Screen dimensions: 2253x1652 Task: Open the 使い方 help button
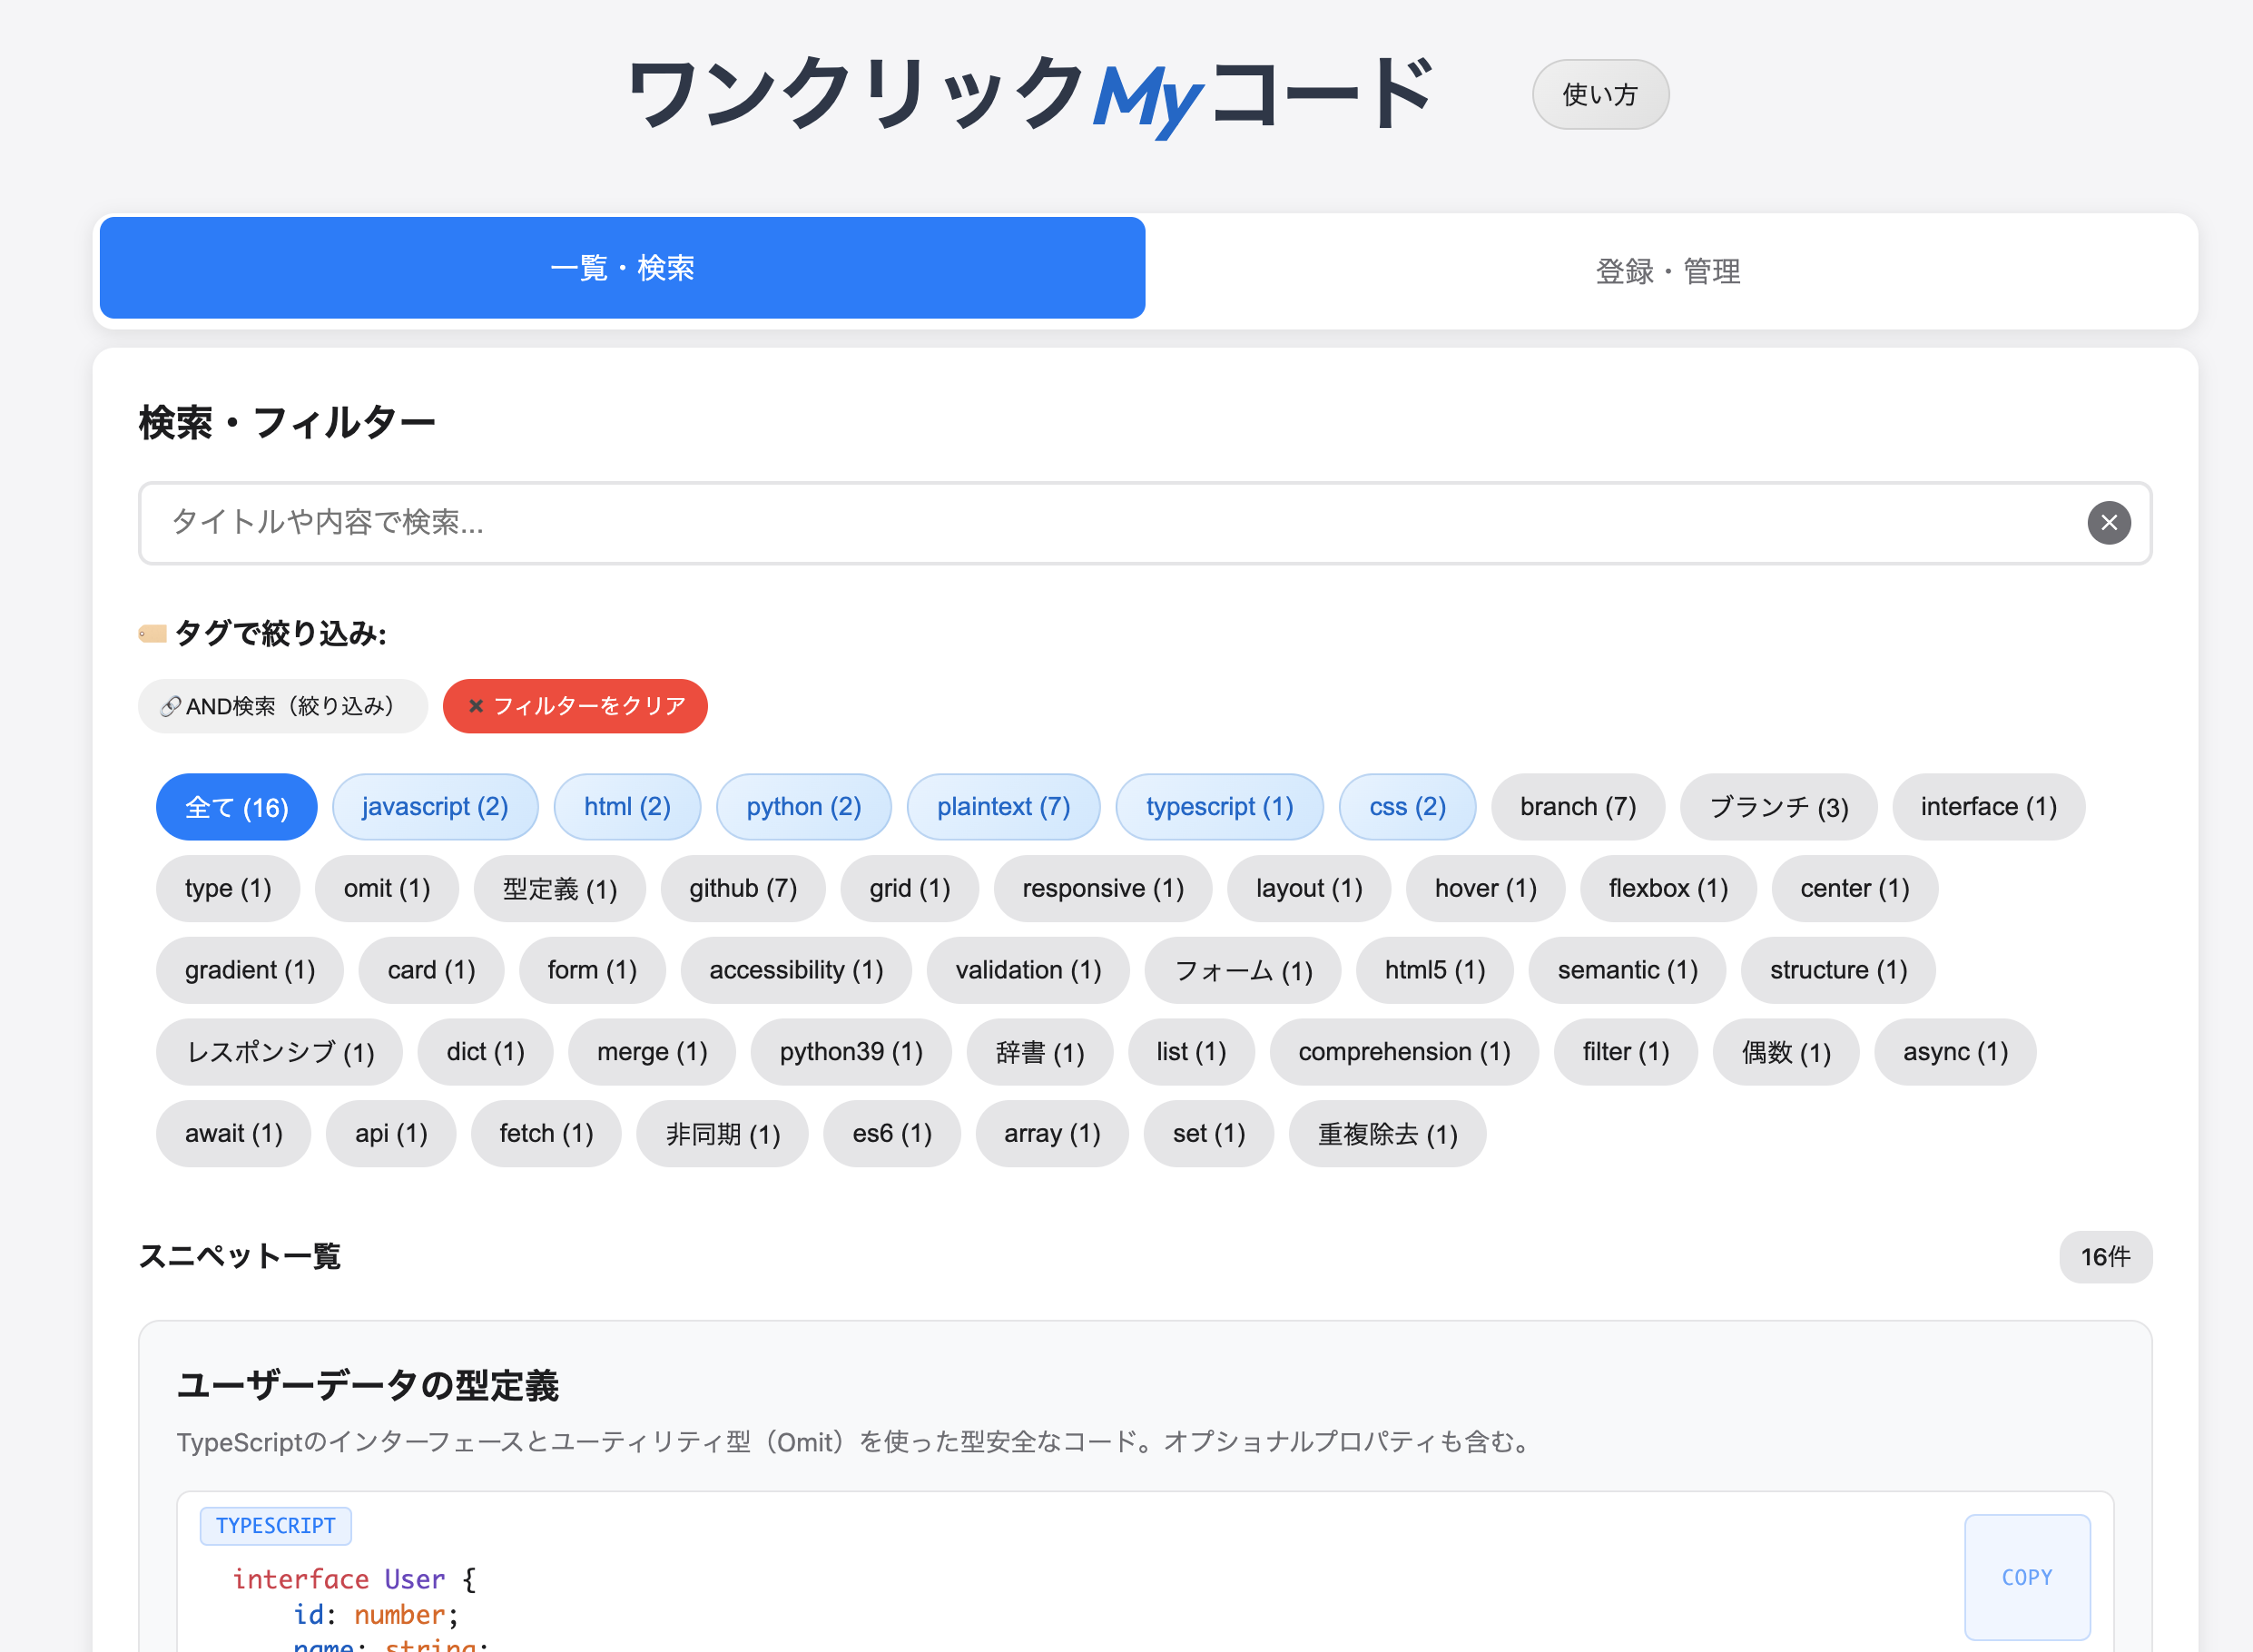pyautogui.click(x=1600, y=95)
